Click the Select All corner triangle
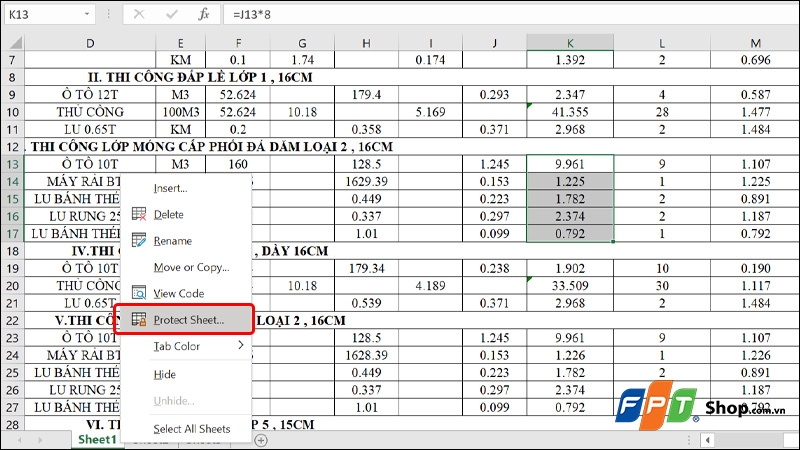Viewport: 800px width, 450px height. point(15,42)
